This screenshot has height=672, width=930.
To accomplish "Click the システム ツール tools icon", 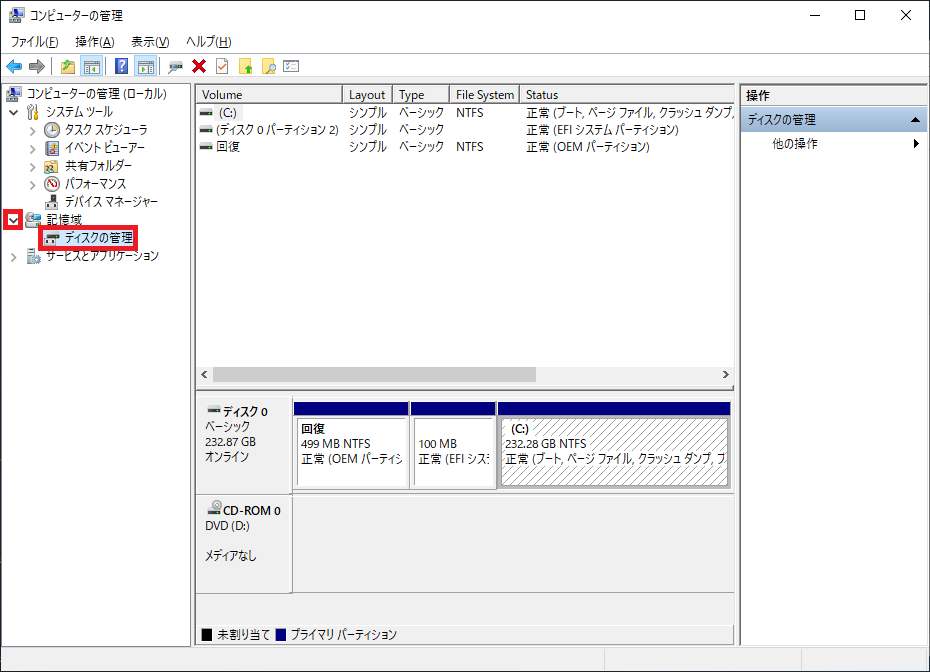I will (33, 112).
